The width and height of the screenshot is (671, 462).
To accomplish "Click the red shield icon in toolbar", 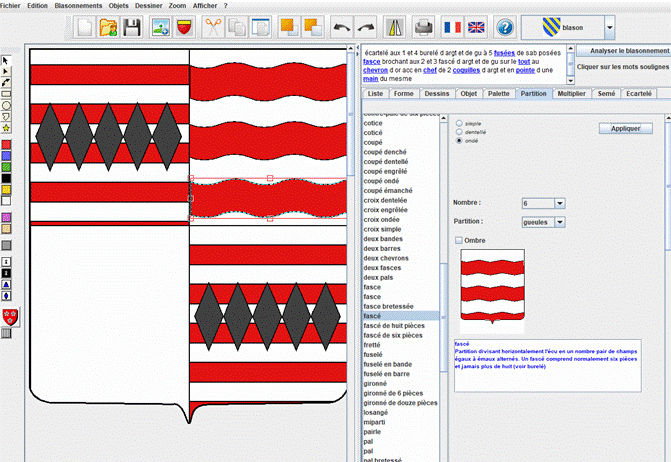I will (184, 28).
